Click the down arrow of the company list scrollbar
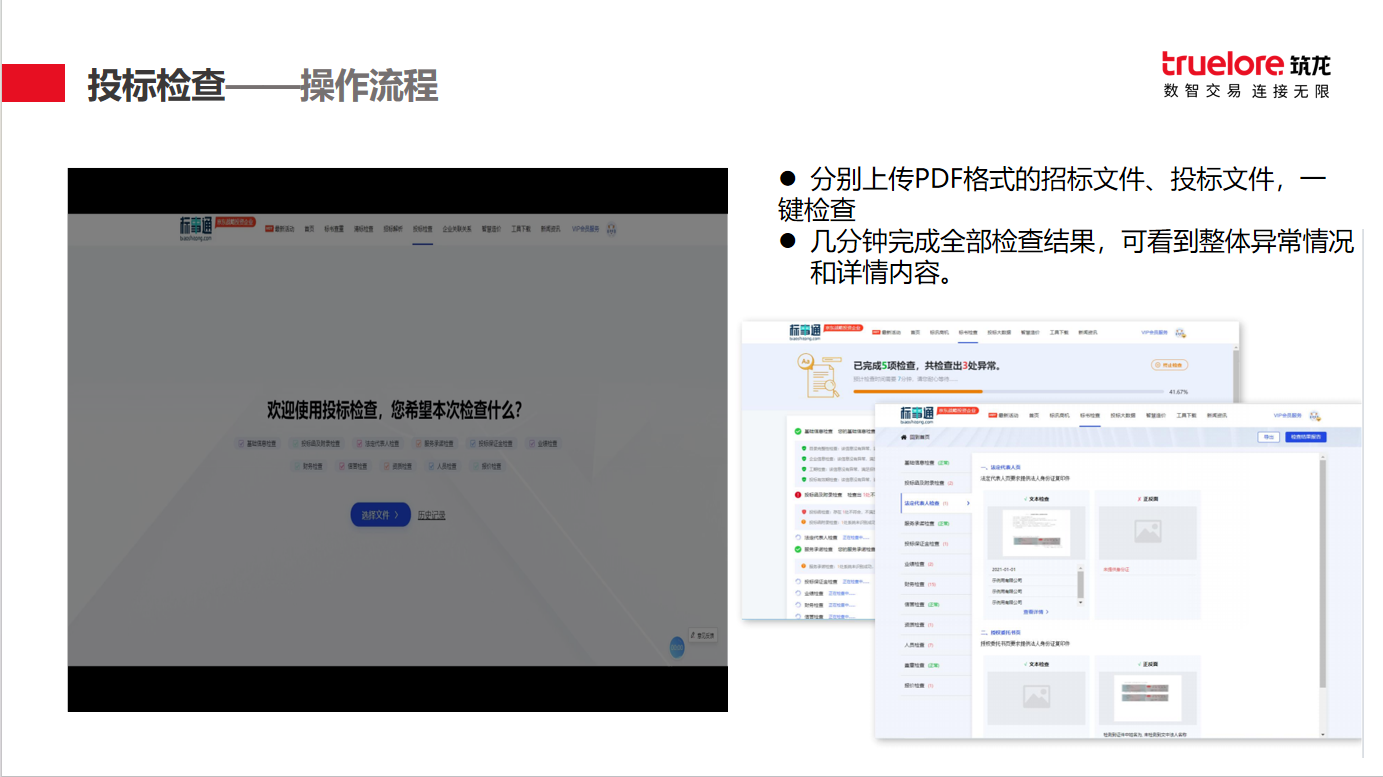Viewport: 1383px width, 777px height. pyautogui.click(x=1080, y=603)
